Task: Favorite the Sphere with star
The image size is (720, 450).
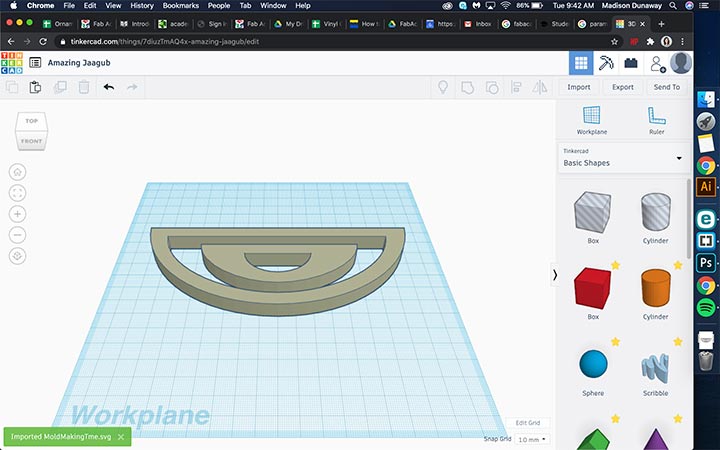Action: tap(615, 342)
